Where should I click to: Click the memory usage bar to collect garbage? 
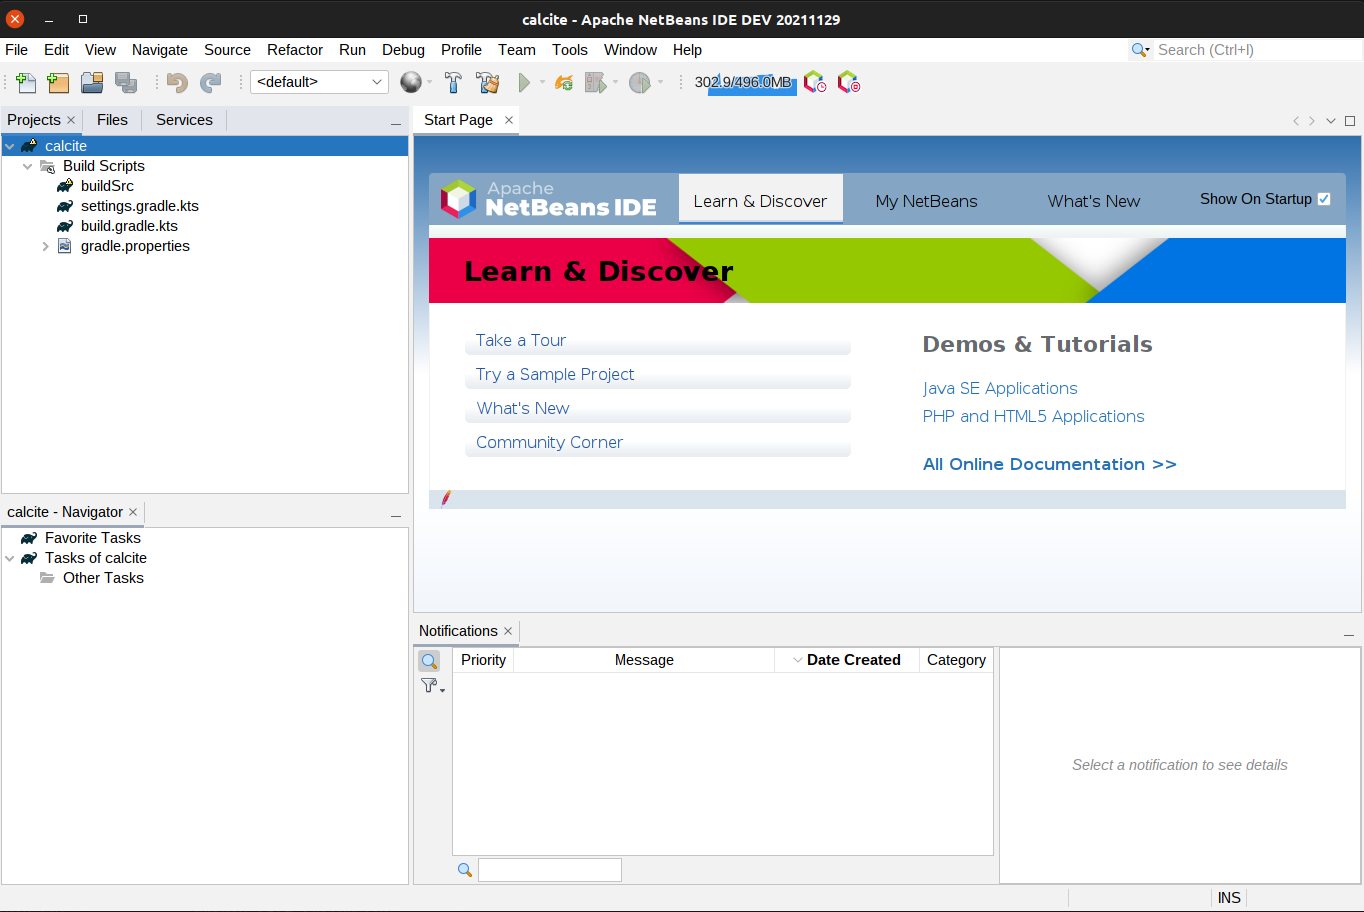point(745,83)
